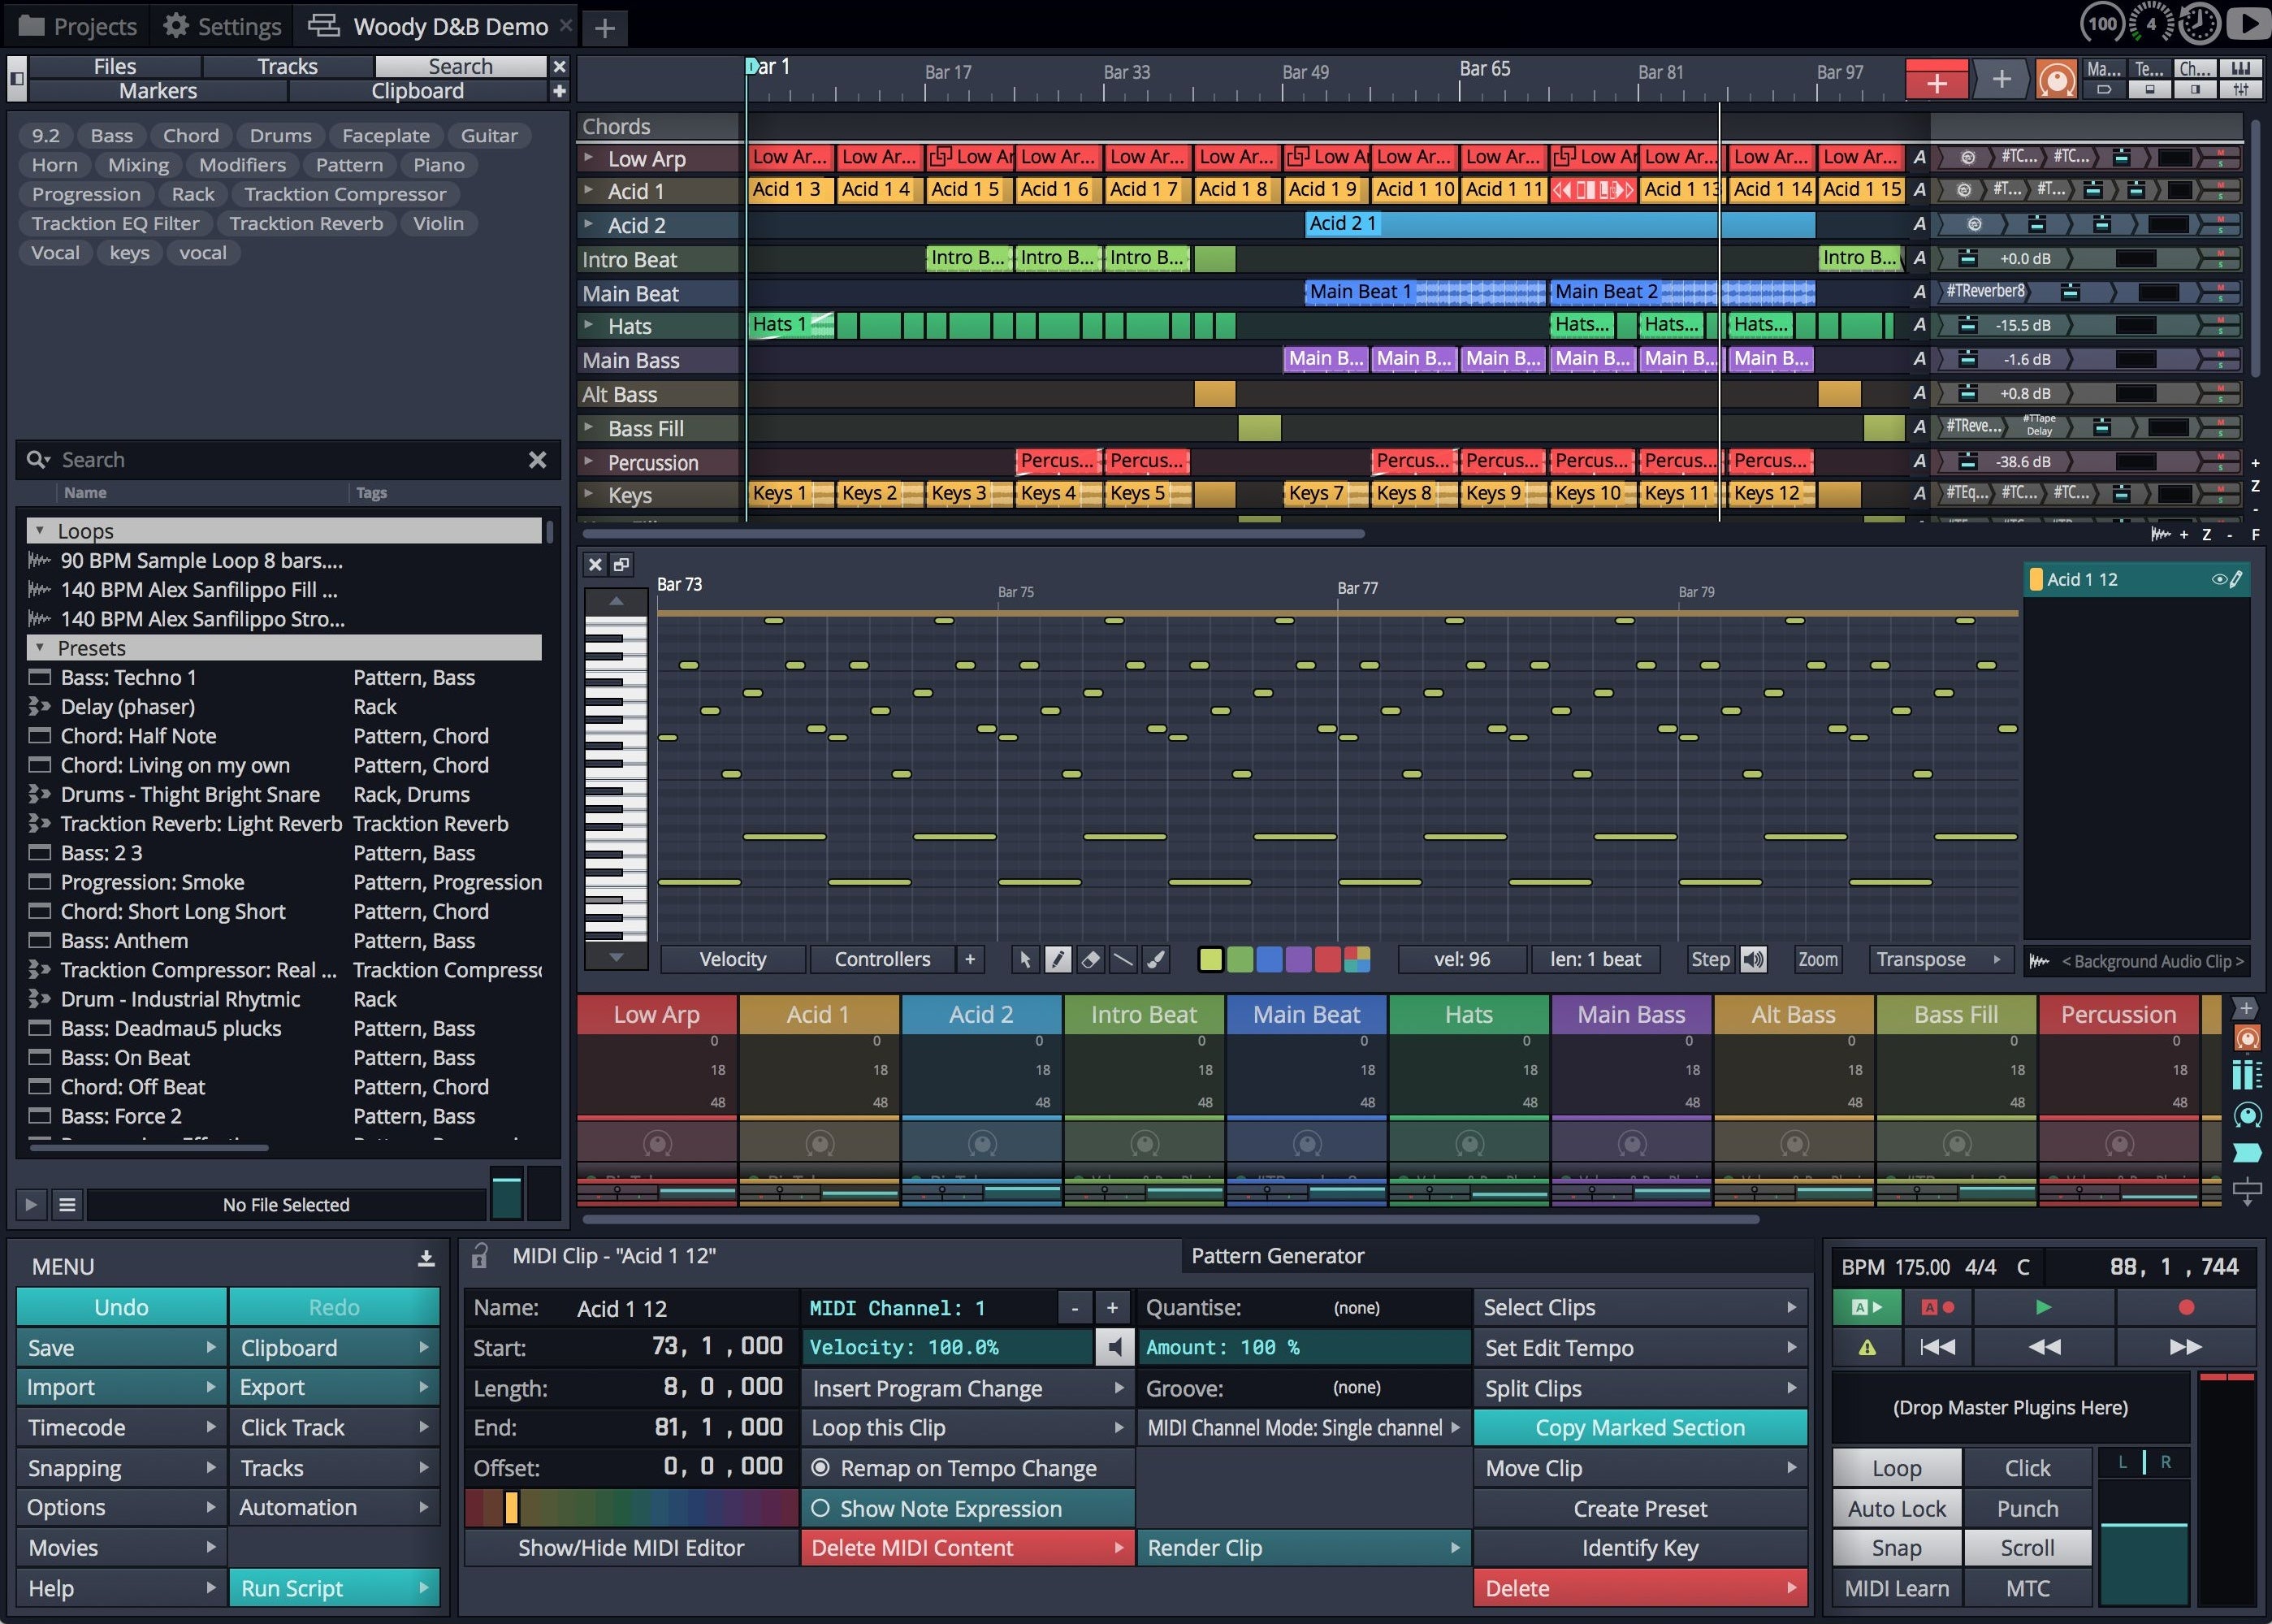Select the pointer tool in the MIDI editor
Viewport: 2272px width, 1624px height.
(x=1024, y=960)
